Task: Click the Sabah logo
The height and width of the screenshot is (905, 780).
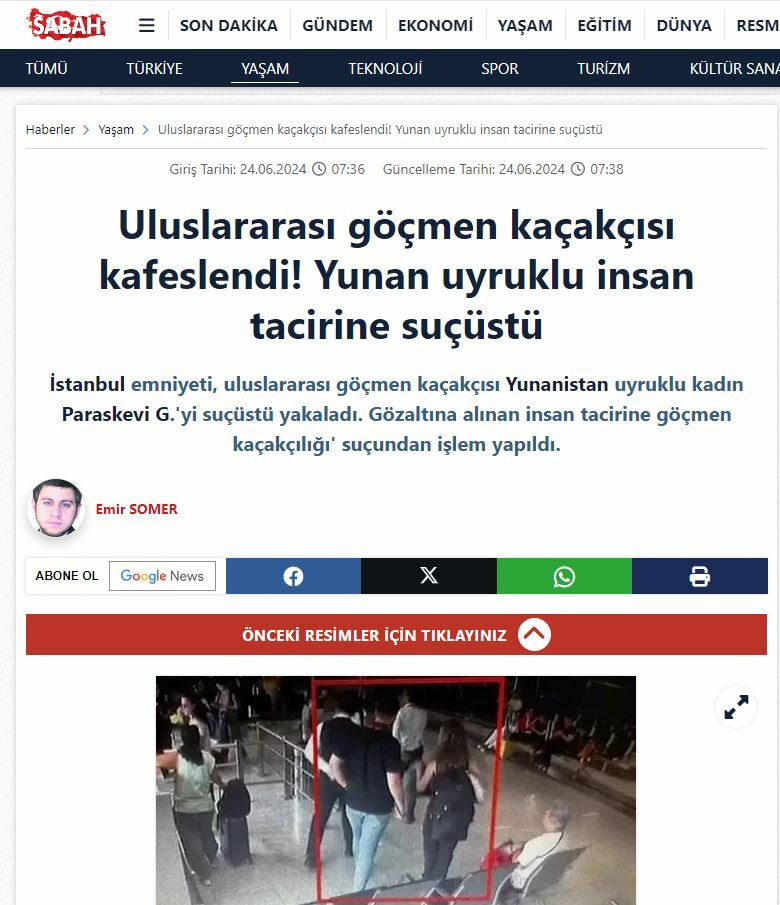Action: click(66, 25)
